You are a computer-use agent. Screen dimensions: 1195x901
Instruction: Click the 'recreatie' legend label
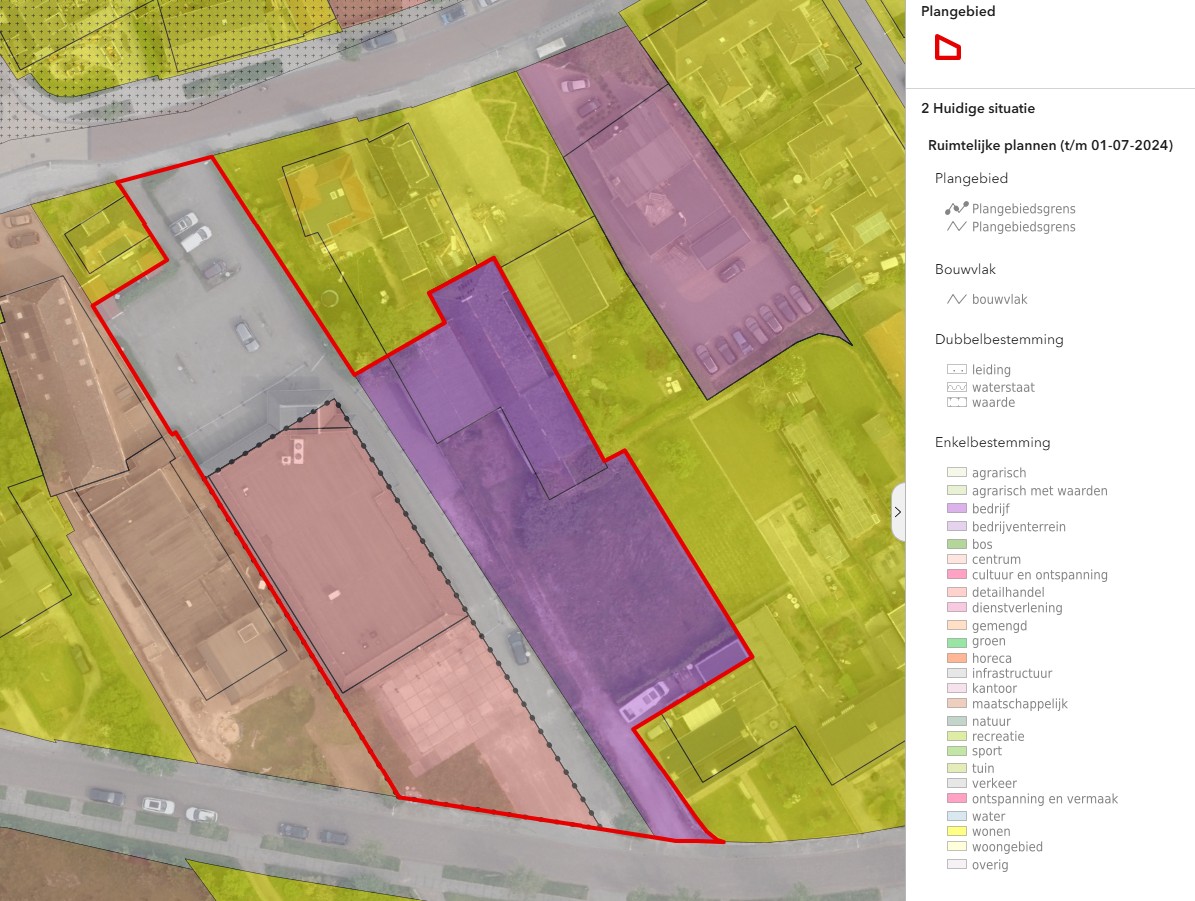coord(998,736)
